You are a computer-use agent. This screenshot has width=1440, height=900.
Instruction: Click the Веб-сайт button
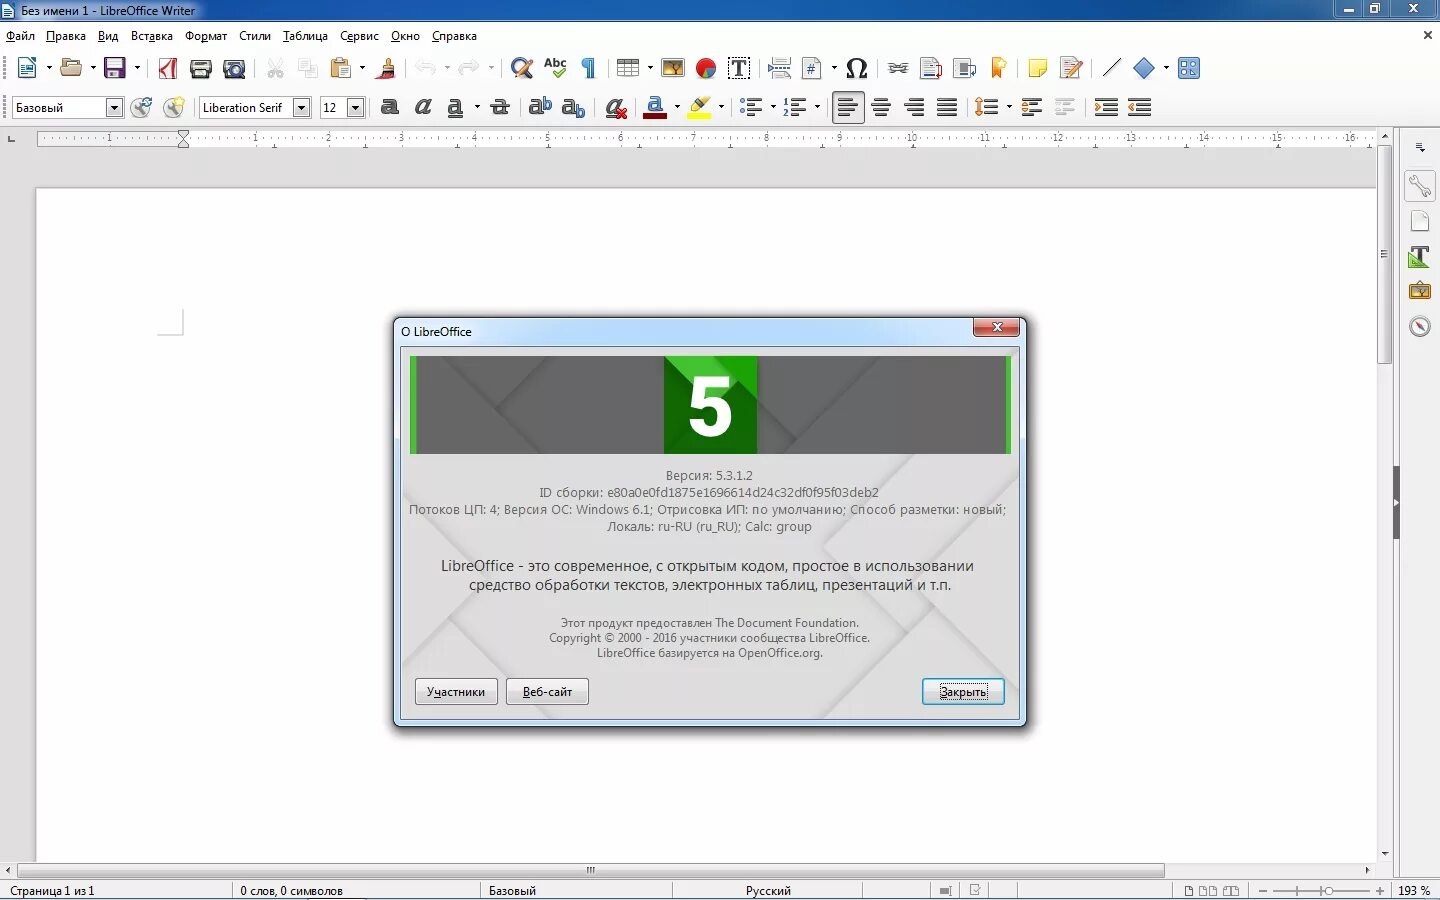[x=547, y=692]
